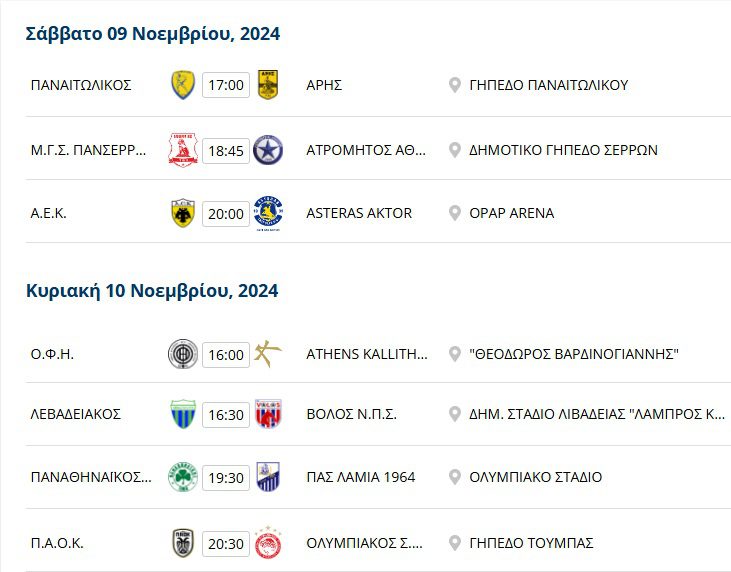The image size is (731, 572).
Task: Click the Panaitolikos team crest
Action: click(183, 84)
